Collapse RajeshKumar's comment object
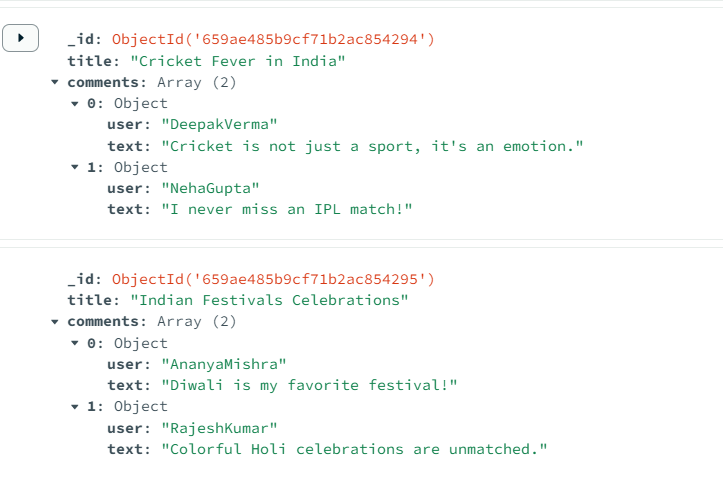 tap(75, 407)
